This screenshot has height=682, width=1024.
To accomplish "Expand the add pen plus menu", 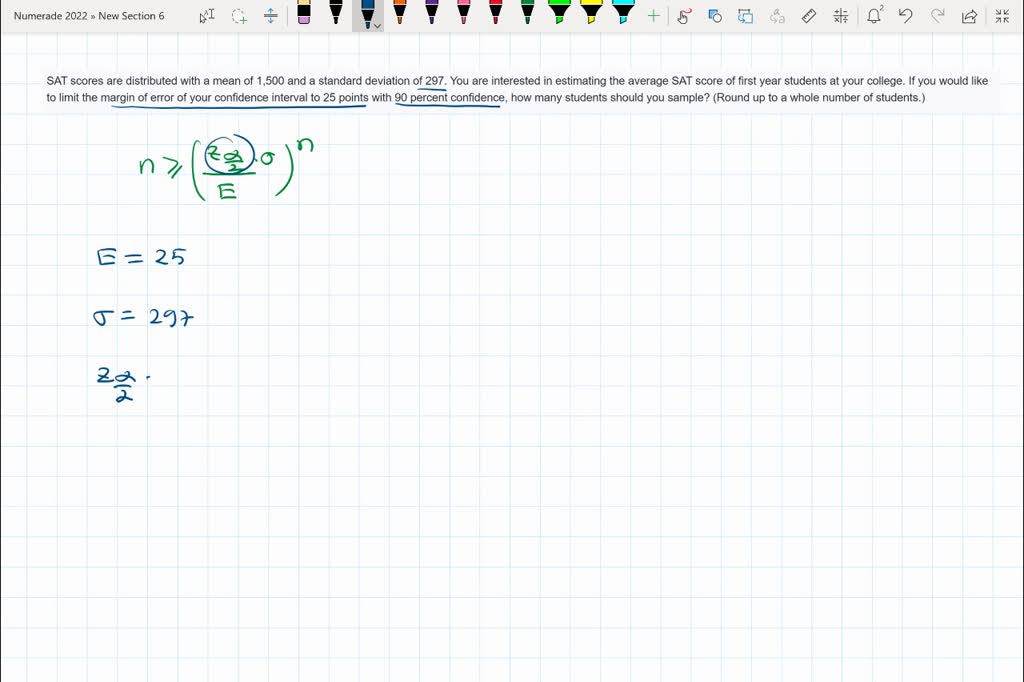I will [653, 16].
